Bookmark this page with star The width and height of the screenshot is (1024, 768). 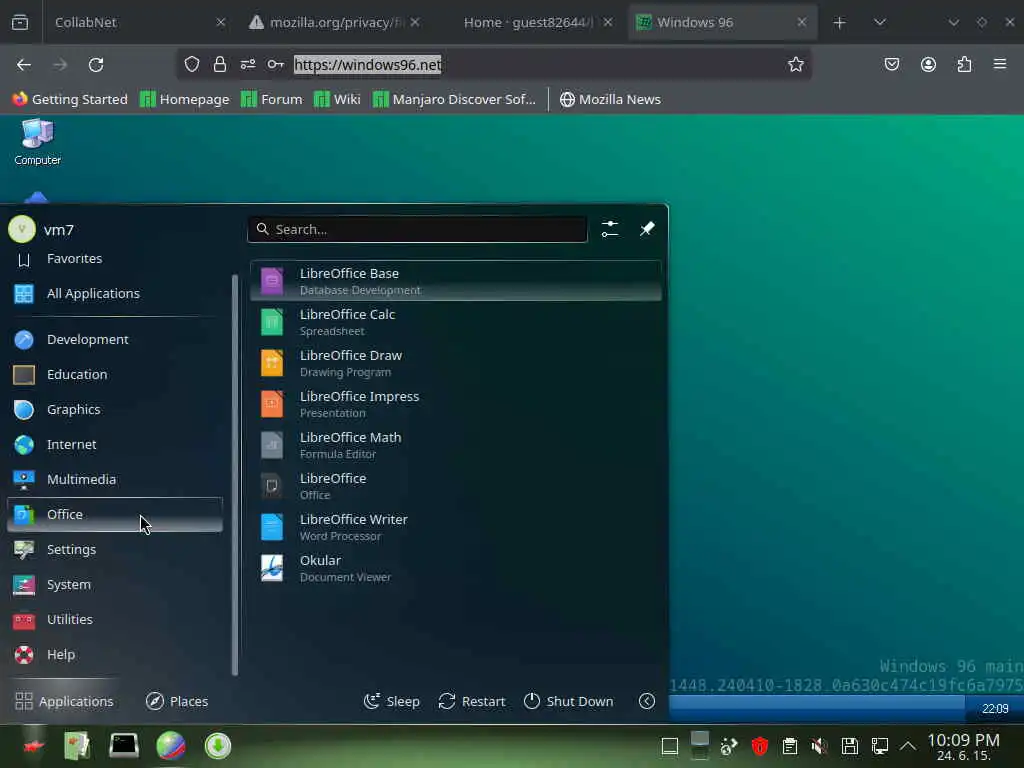pos(795,65)
